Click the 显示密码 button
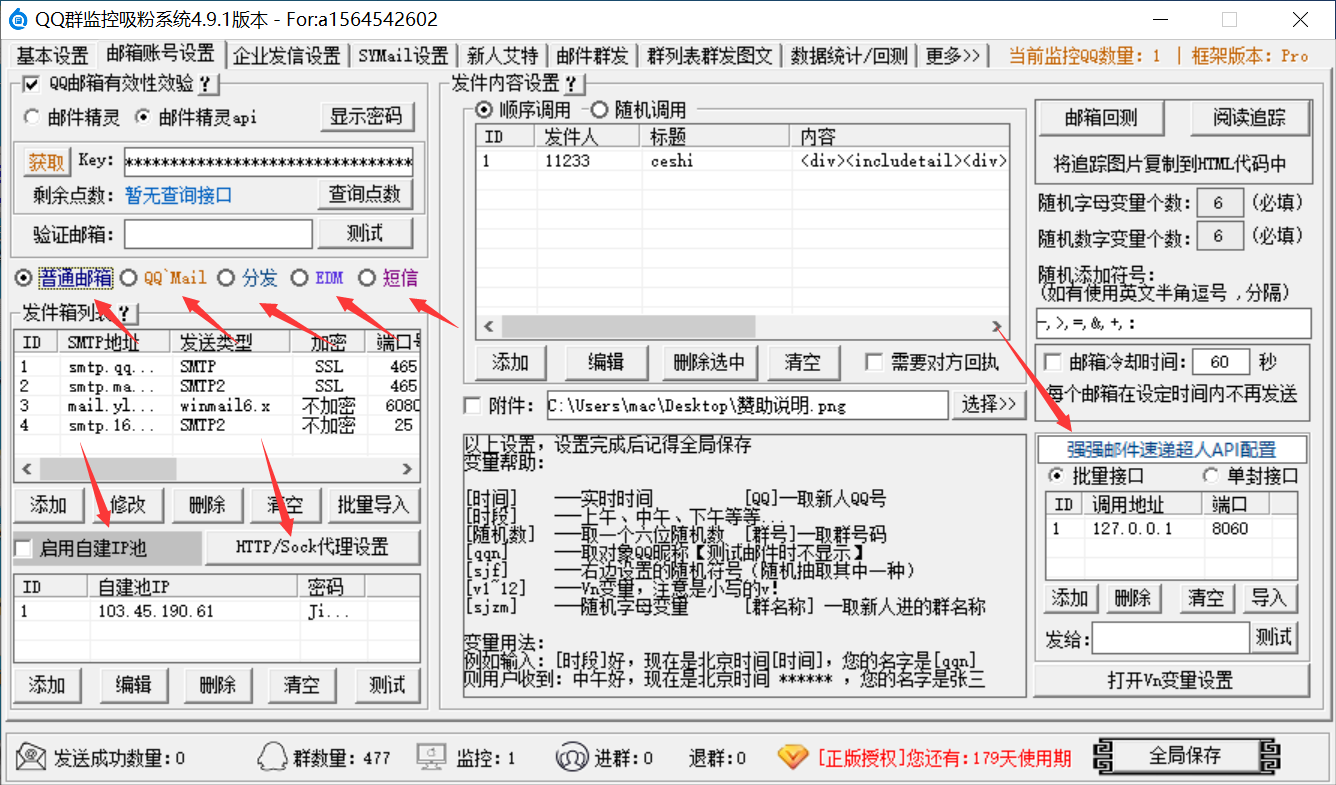The height and width of the screenshot is (785, 1336). pos(366,117)
